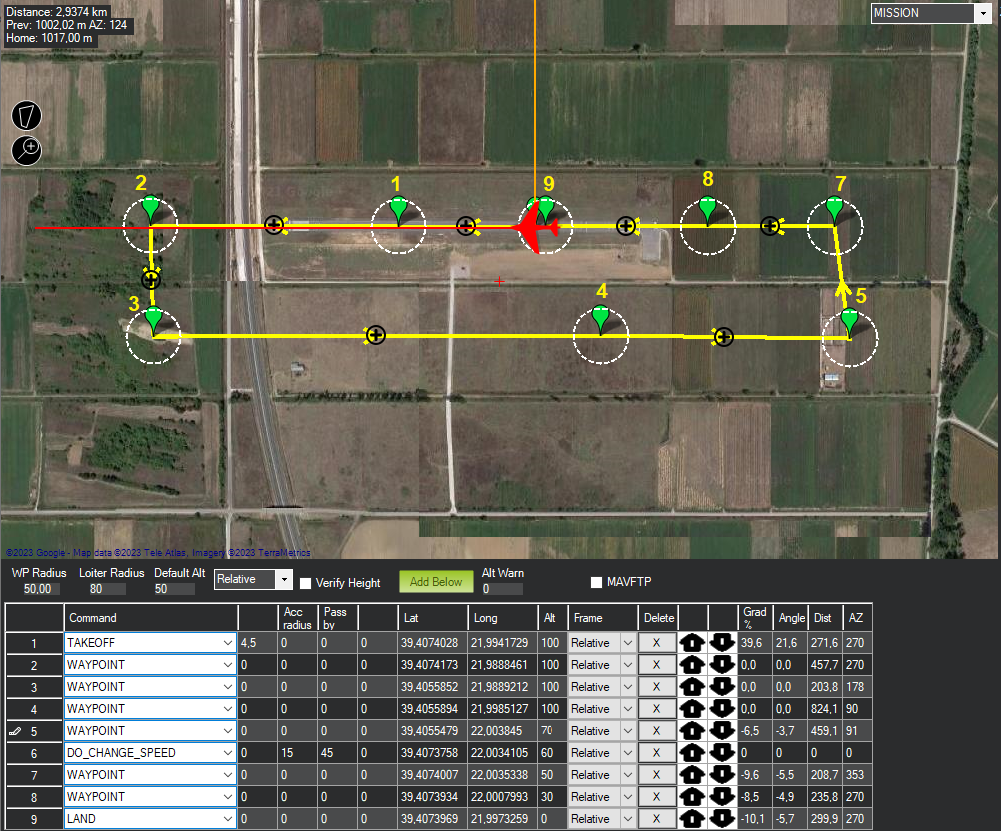Click the green marker for waypoint 4

click(x=600, y=320)
